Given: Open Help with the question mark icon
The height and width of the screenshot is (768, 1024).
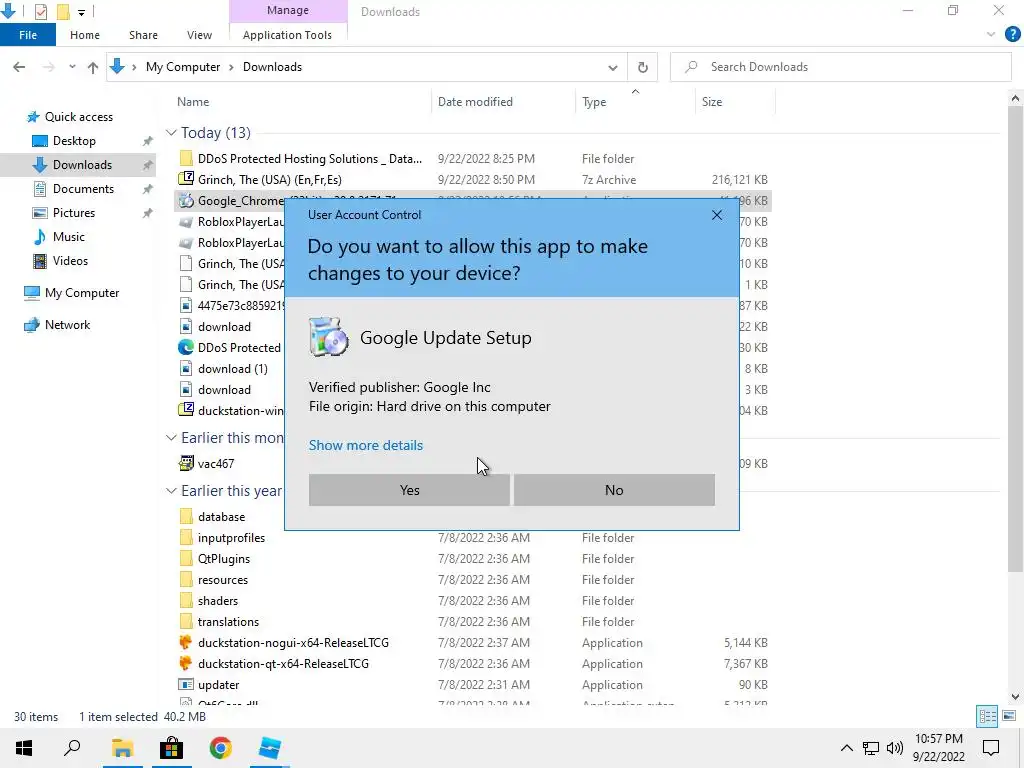Looking at the screenshot, I should (x=1012, y=35).
